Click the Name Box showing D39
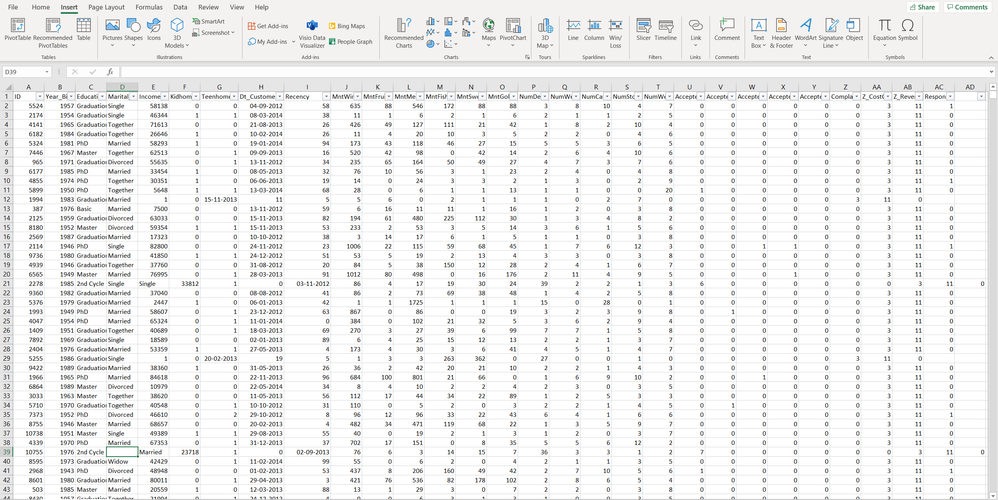The image size is (998, 500). (27, 72)
